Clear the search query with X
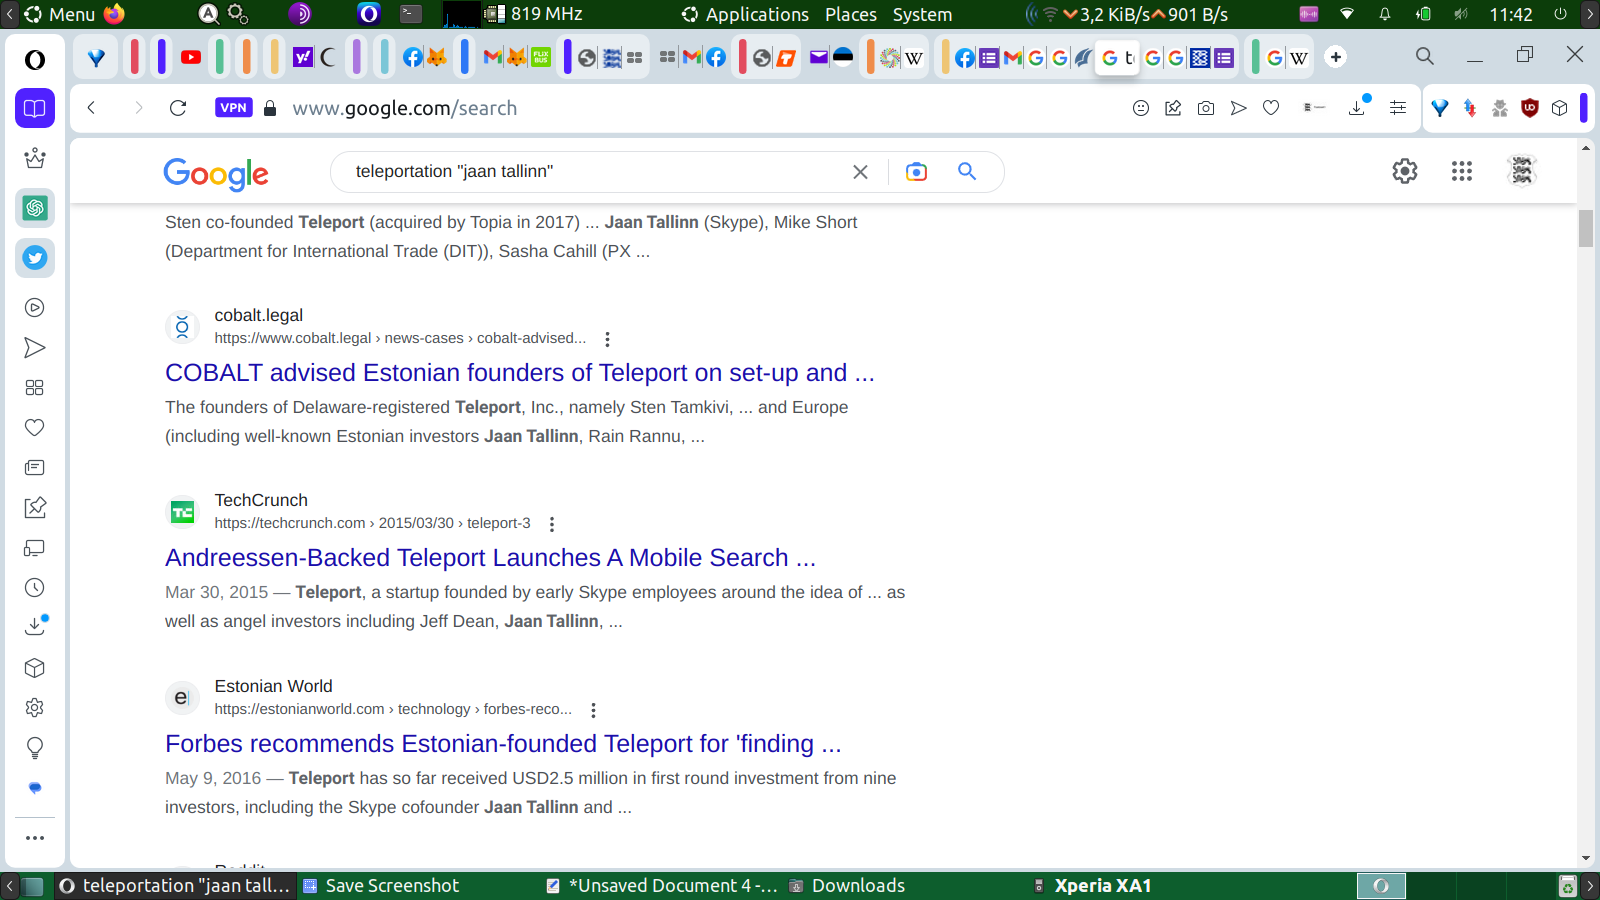 (x=860, y=172)
